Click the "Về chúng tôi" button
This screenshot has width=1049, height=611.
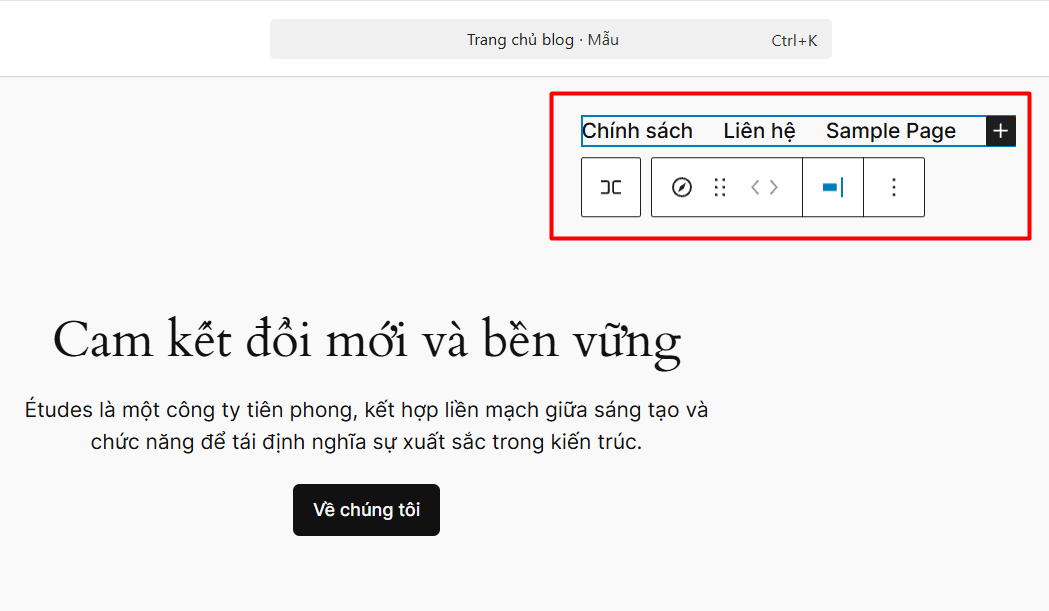pyautogui.click(x=366, y=510)
